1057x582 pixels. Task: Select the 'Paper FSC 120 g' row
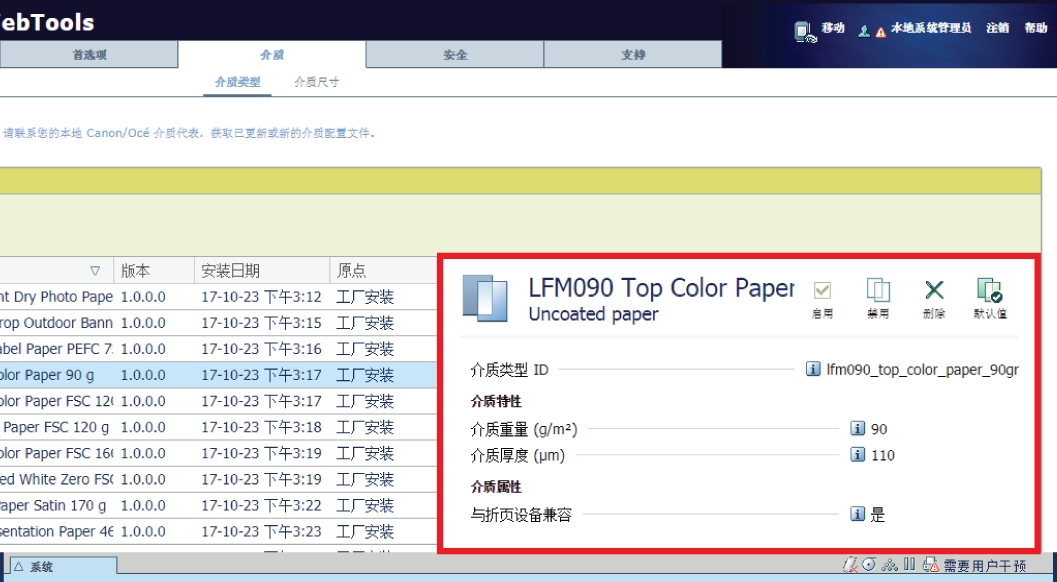pos(218,427)
